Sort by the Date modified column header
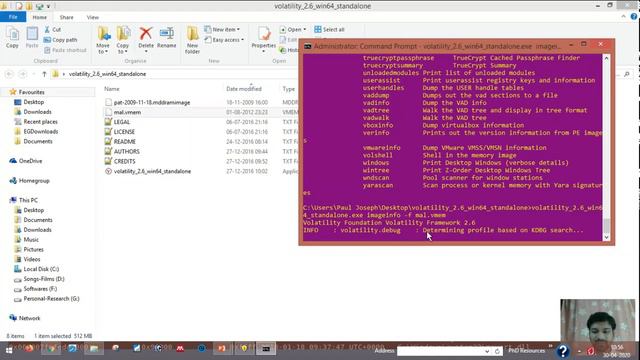 point(244,89)
